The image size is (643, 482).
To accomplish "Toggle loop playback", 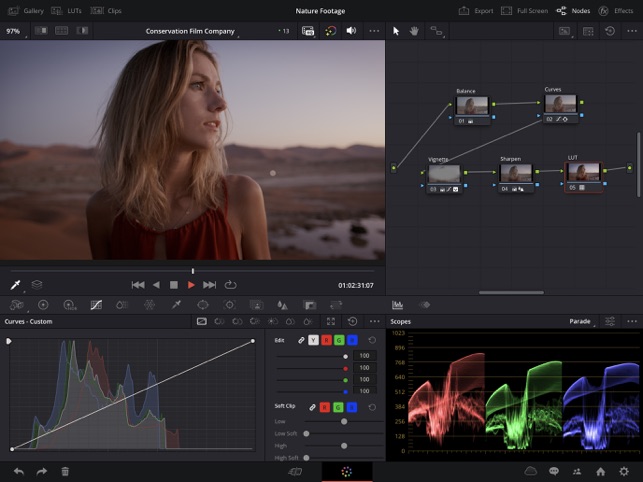I will [x=230, y=285].
